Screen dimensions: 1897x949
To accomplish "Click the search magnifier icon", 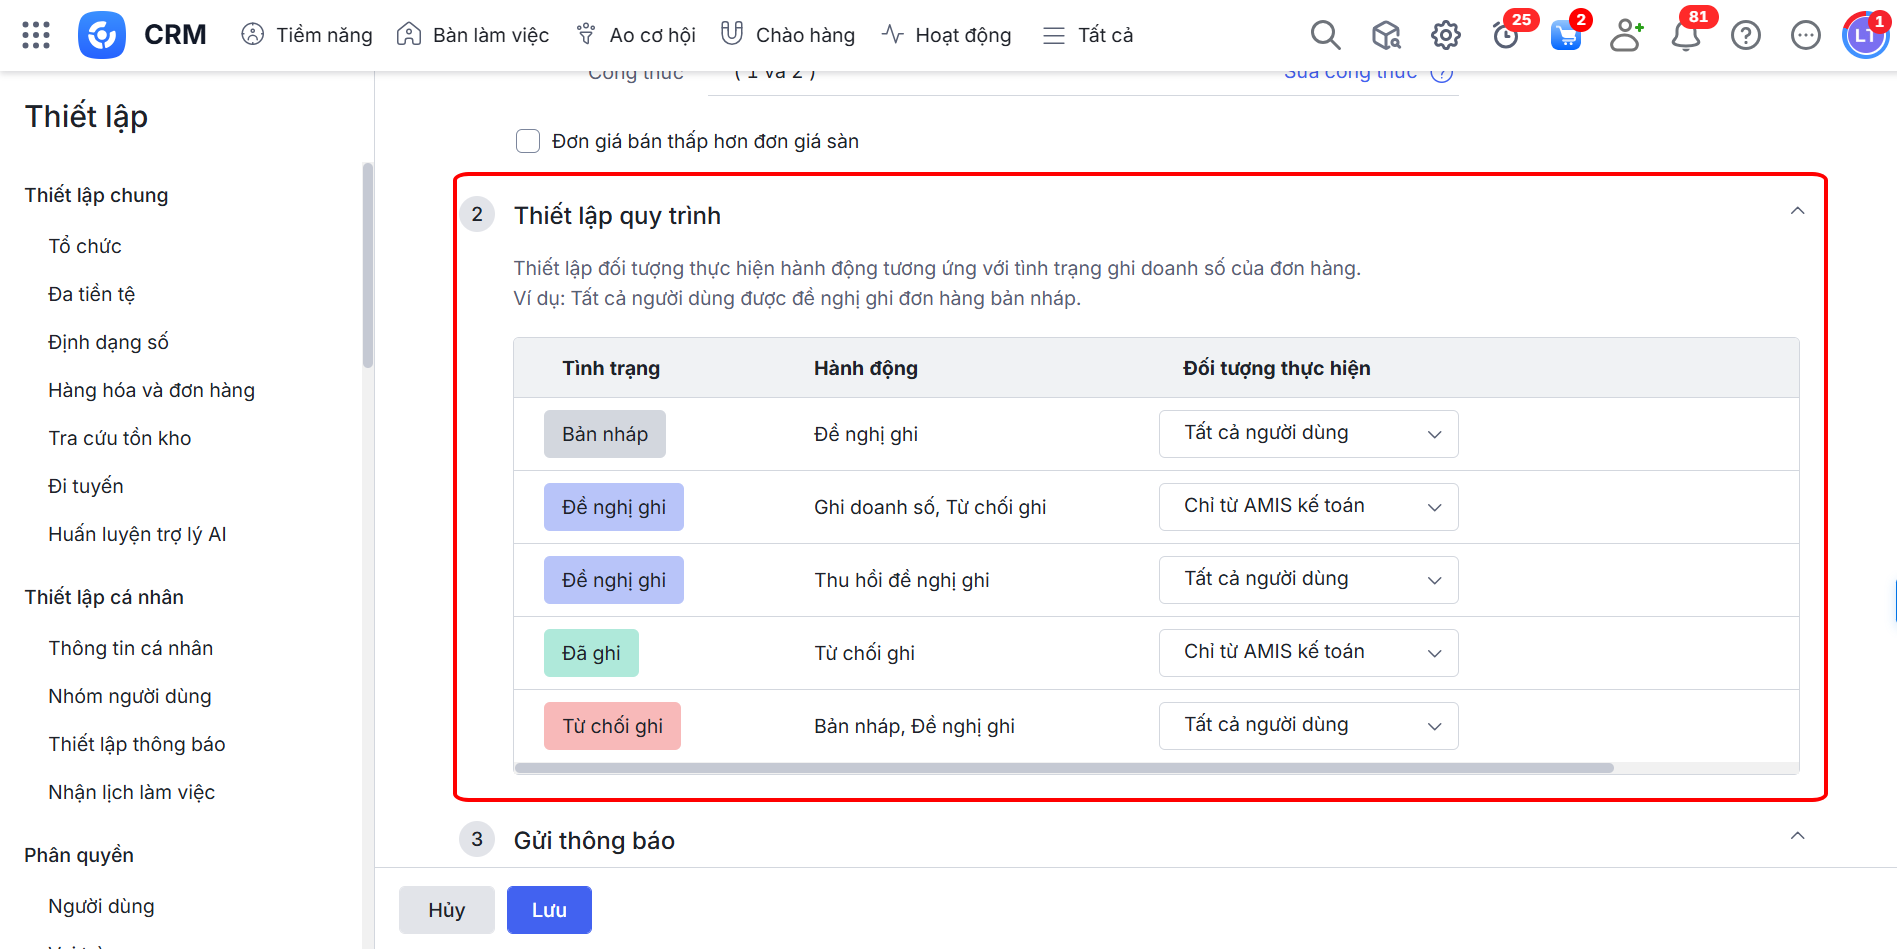I will 1325,35.
